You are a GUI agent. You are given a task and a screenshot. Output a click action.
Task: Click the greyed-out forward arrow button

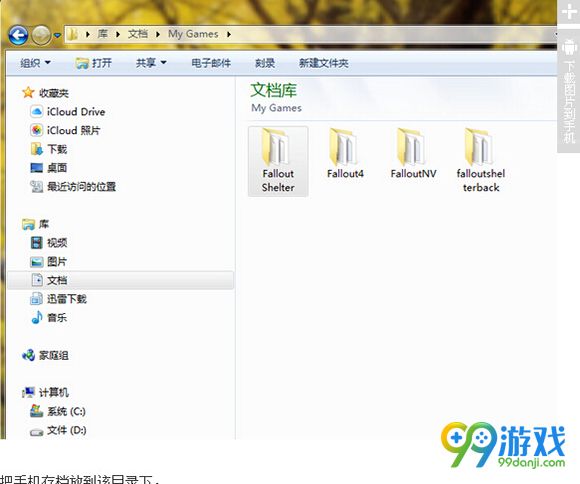coord(41,35)
